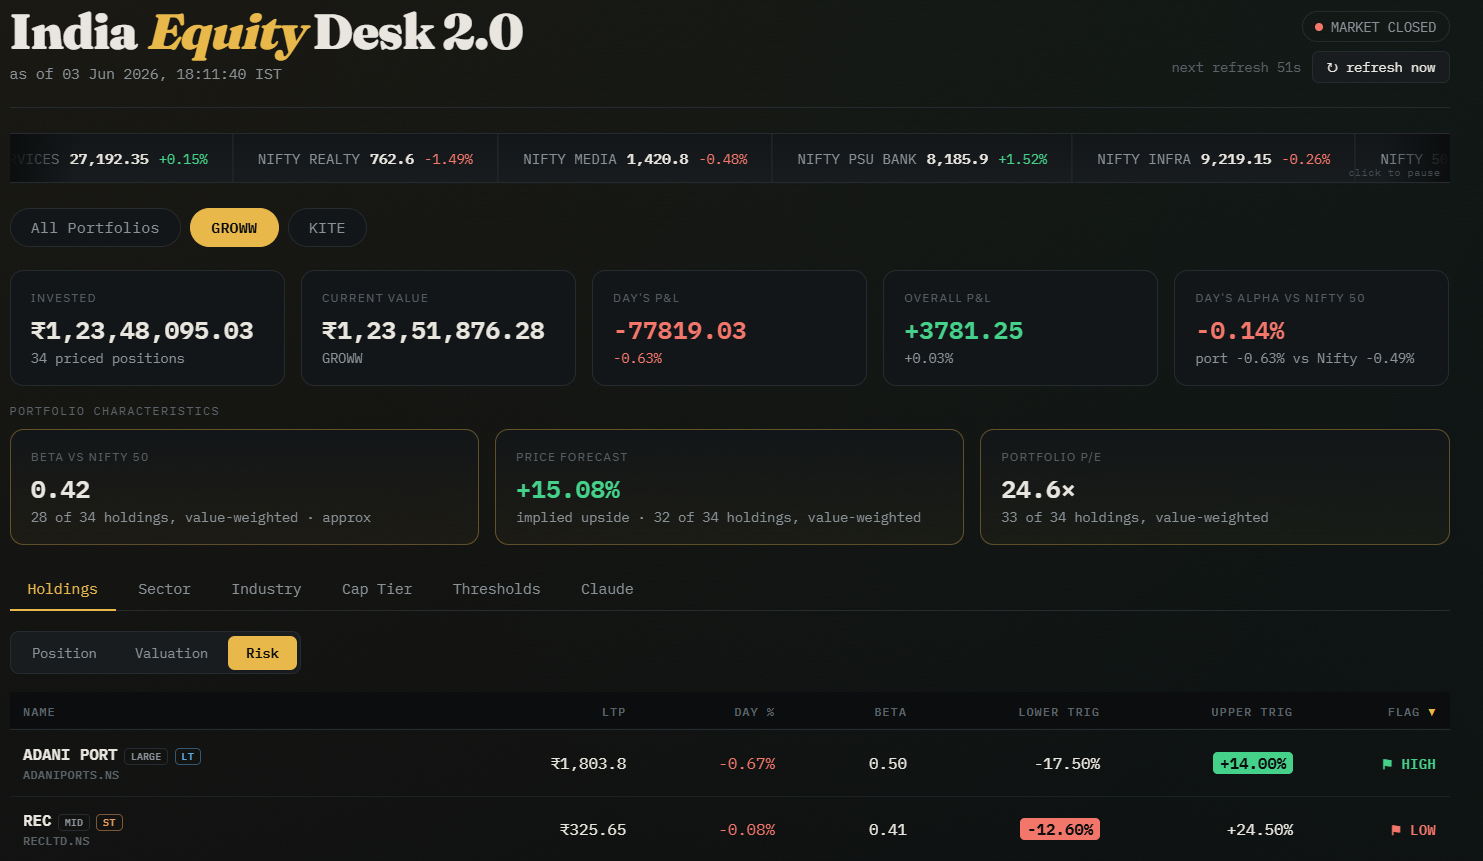Click the ST badge on REC
1483x861 pixels.
(109, 822)
